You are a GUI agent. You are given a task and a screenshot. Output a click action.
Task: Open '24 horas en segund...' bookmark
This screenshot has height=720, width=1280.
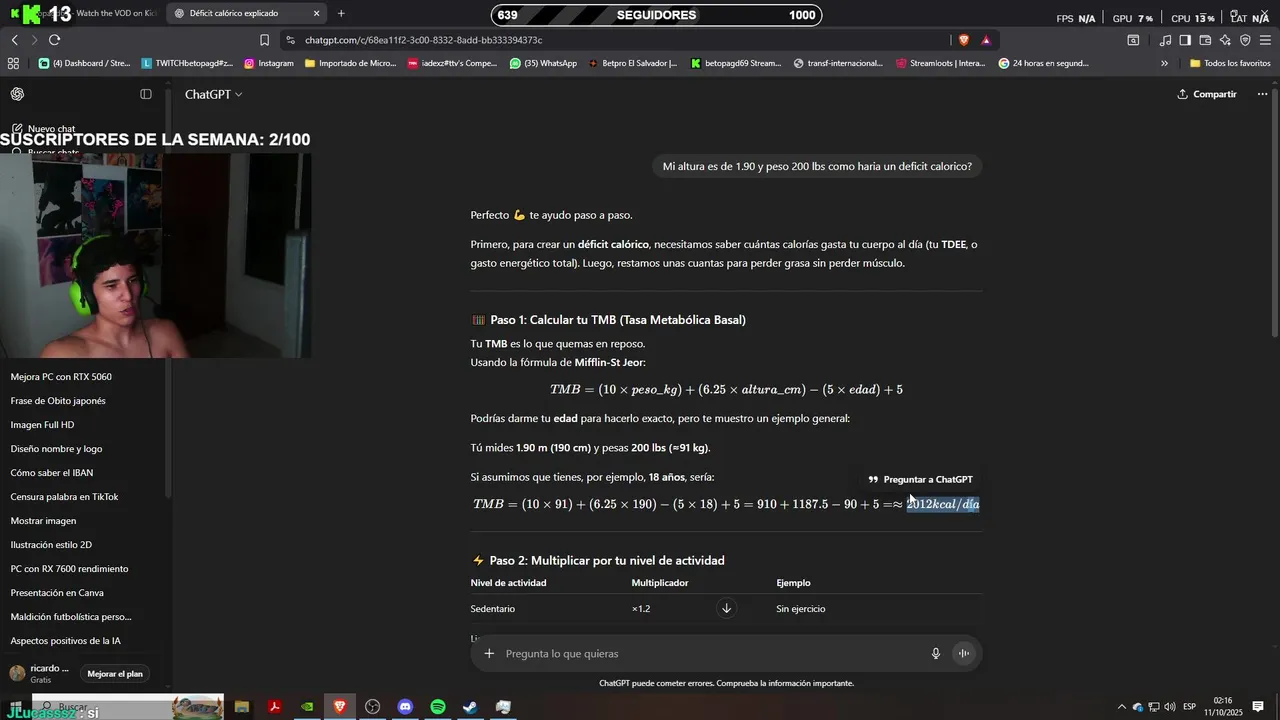[x=1043, y=63]
